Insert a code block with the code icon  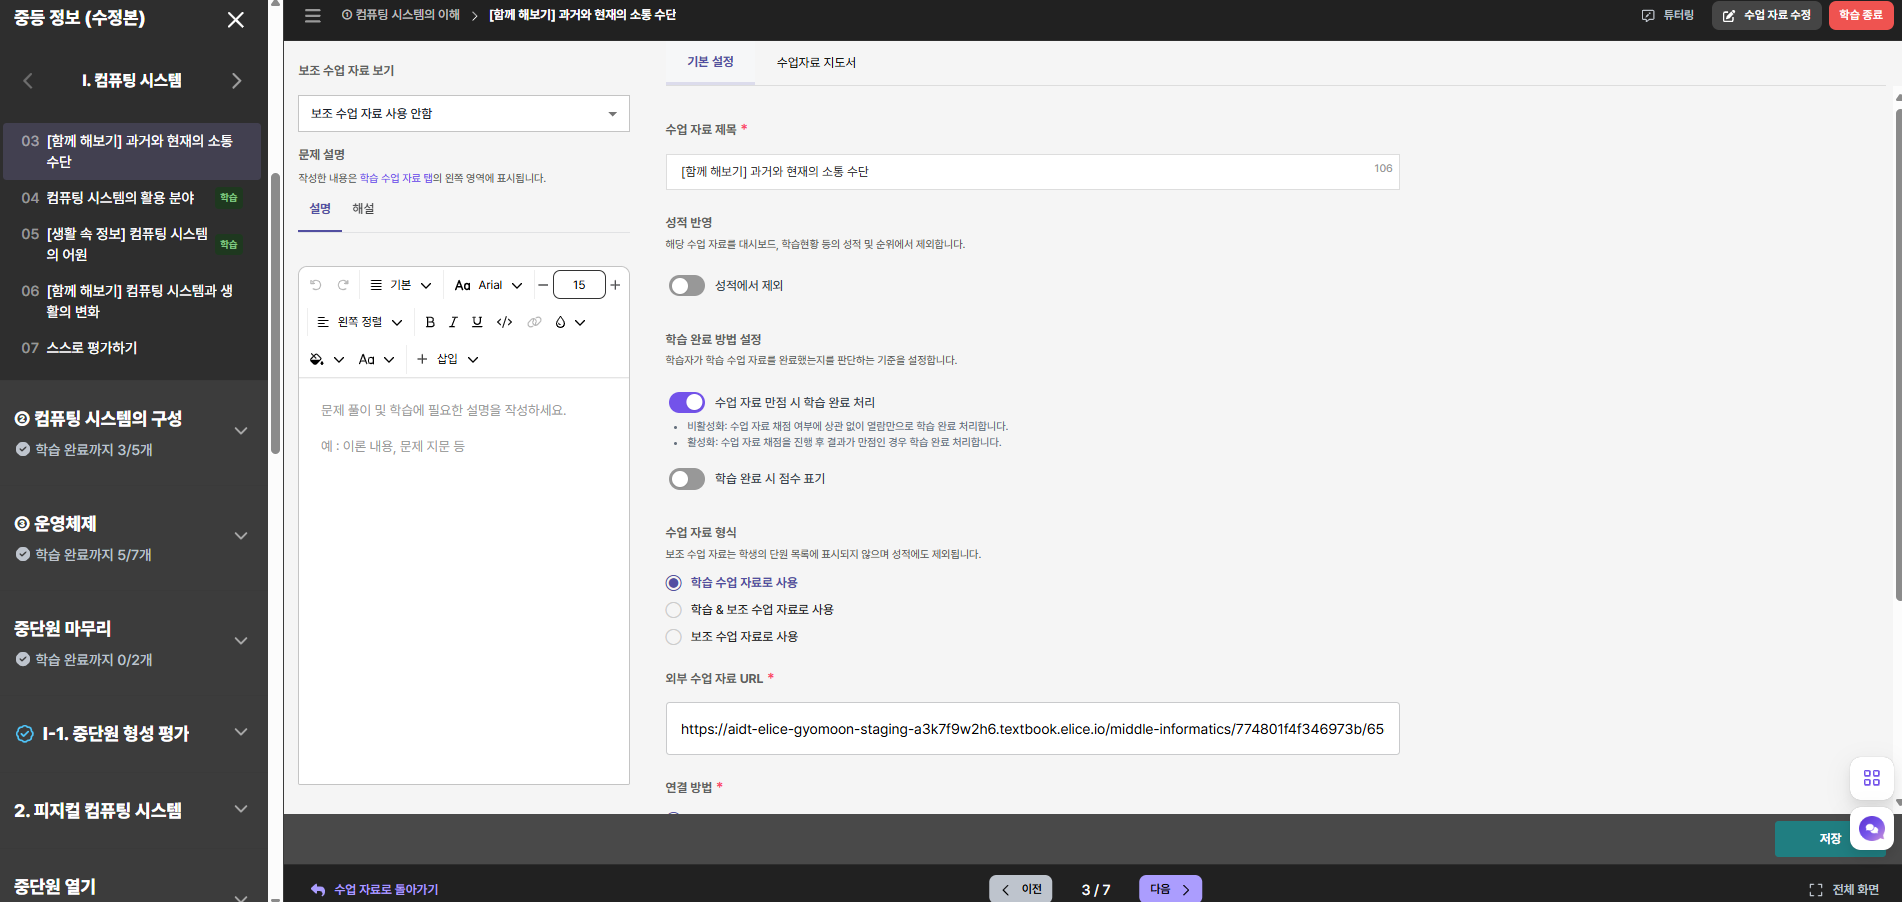504,322
